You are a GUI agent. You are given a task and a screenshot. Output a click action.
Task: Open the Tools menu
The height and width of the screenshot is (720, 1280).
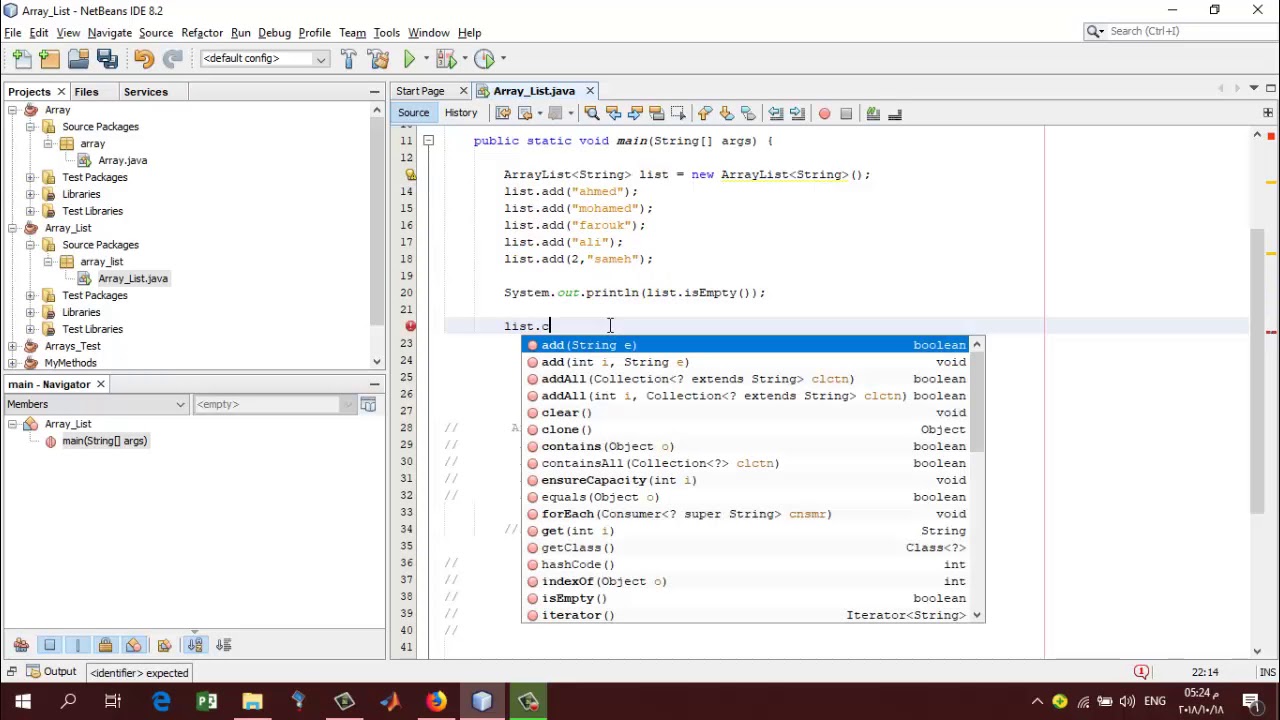pyautogui.click(x=386, y=33)
